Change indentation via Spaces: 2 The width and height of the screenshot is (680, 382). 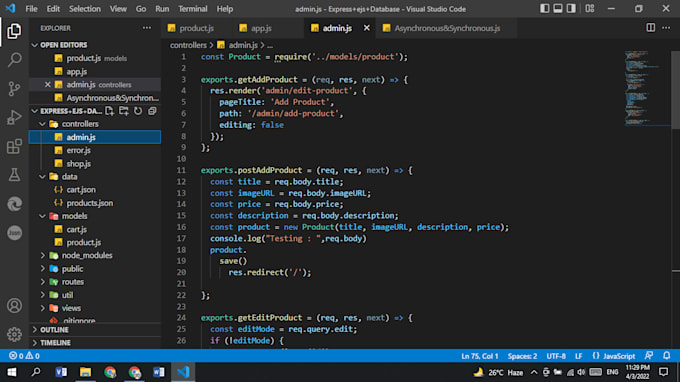[522, 356]
